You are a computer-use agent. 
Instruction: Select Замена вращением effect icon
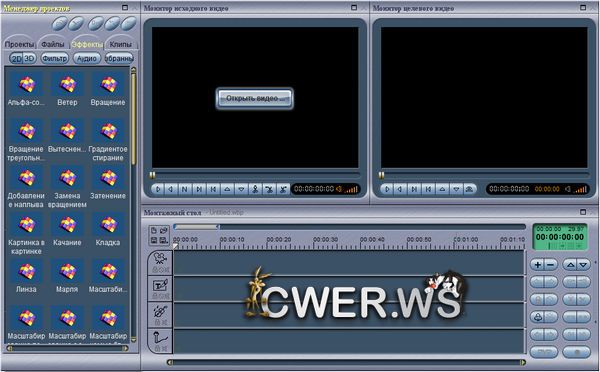tap(67, 178)
